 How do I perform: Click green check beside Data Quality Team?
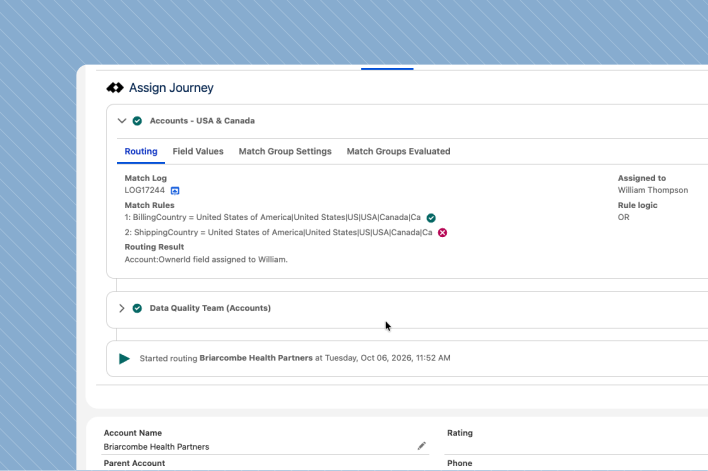137,308
